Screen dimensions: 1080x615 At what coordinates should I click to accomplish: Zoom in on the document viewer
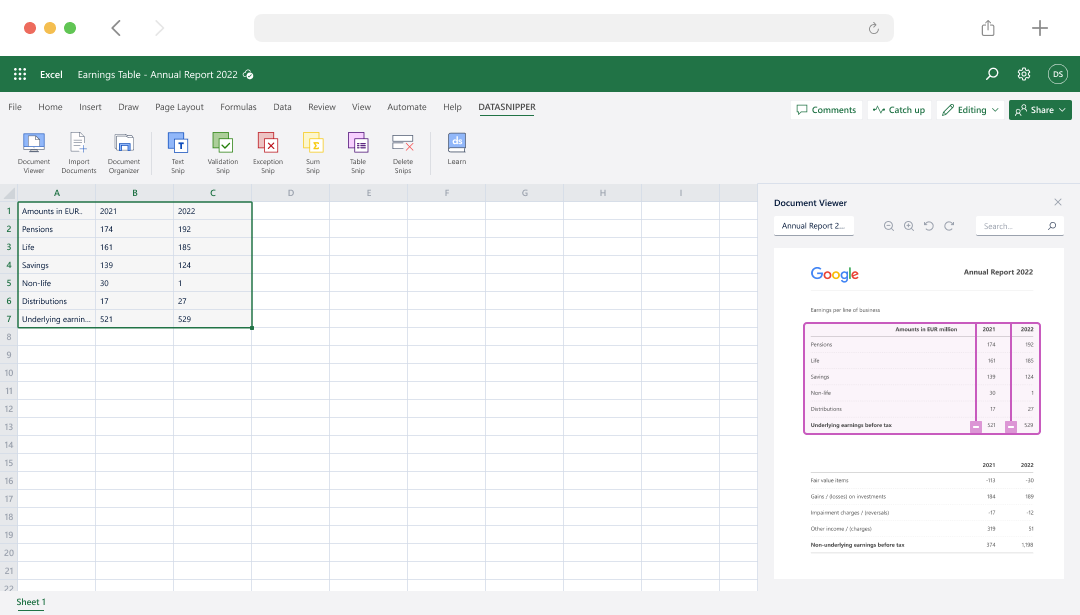(x=908, y=227)
